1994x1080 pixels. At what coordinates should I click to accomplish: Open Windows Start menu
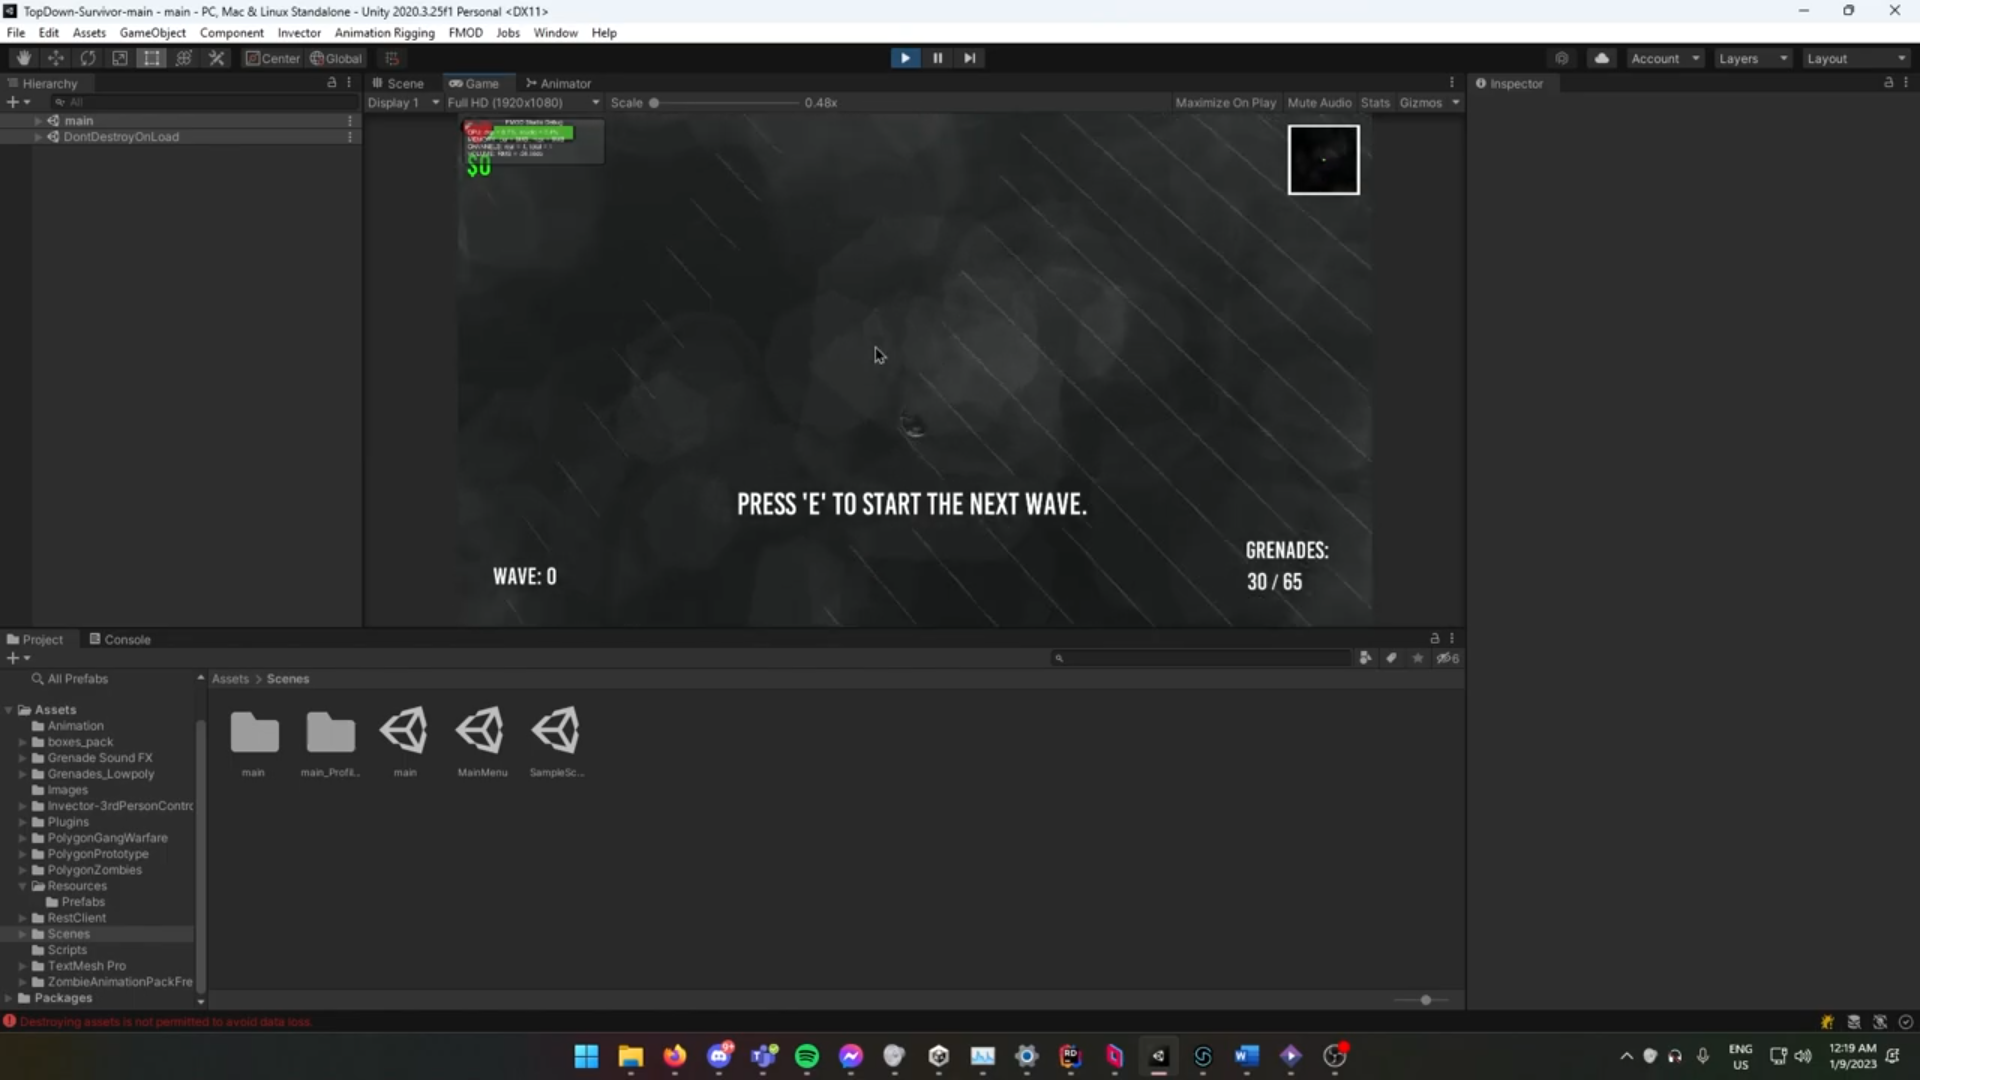pyautogui.click(x=586, y=1056)
